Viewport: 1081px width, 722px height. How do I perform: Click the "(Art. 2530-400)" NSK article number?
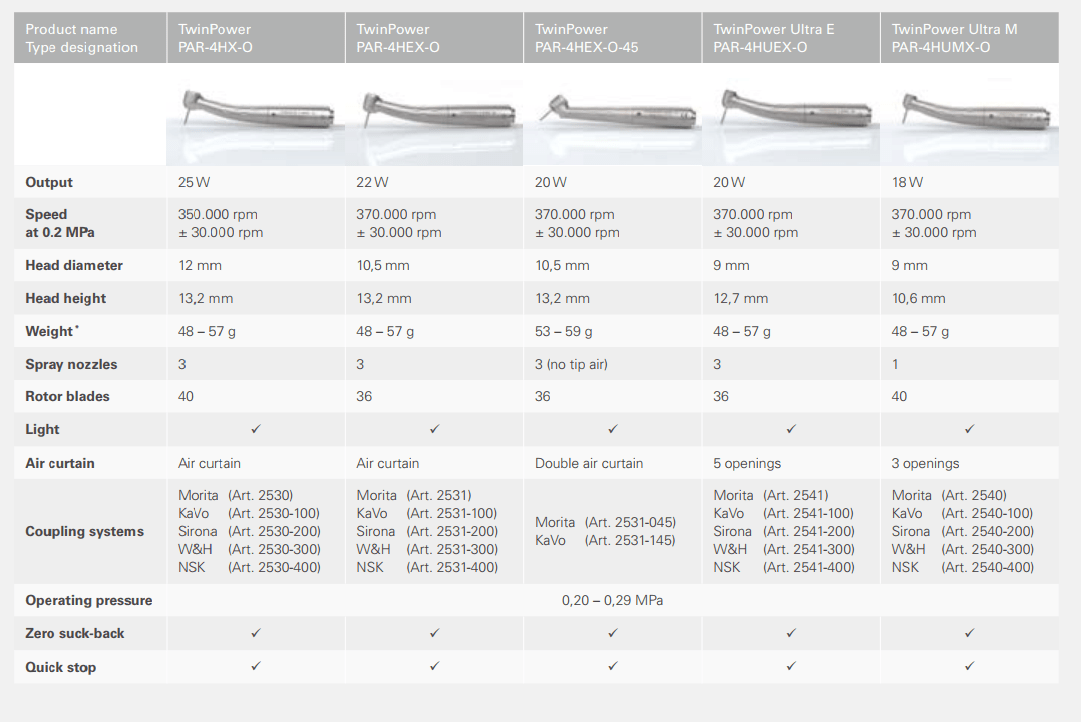coord(274,568)
